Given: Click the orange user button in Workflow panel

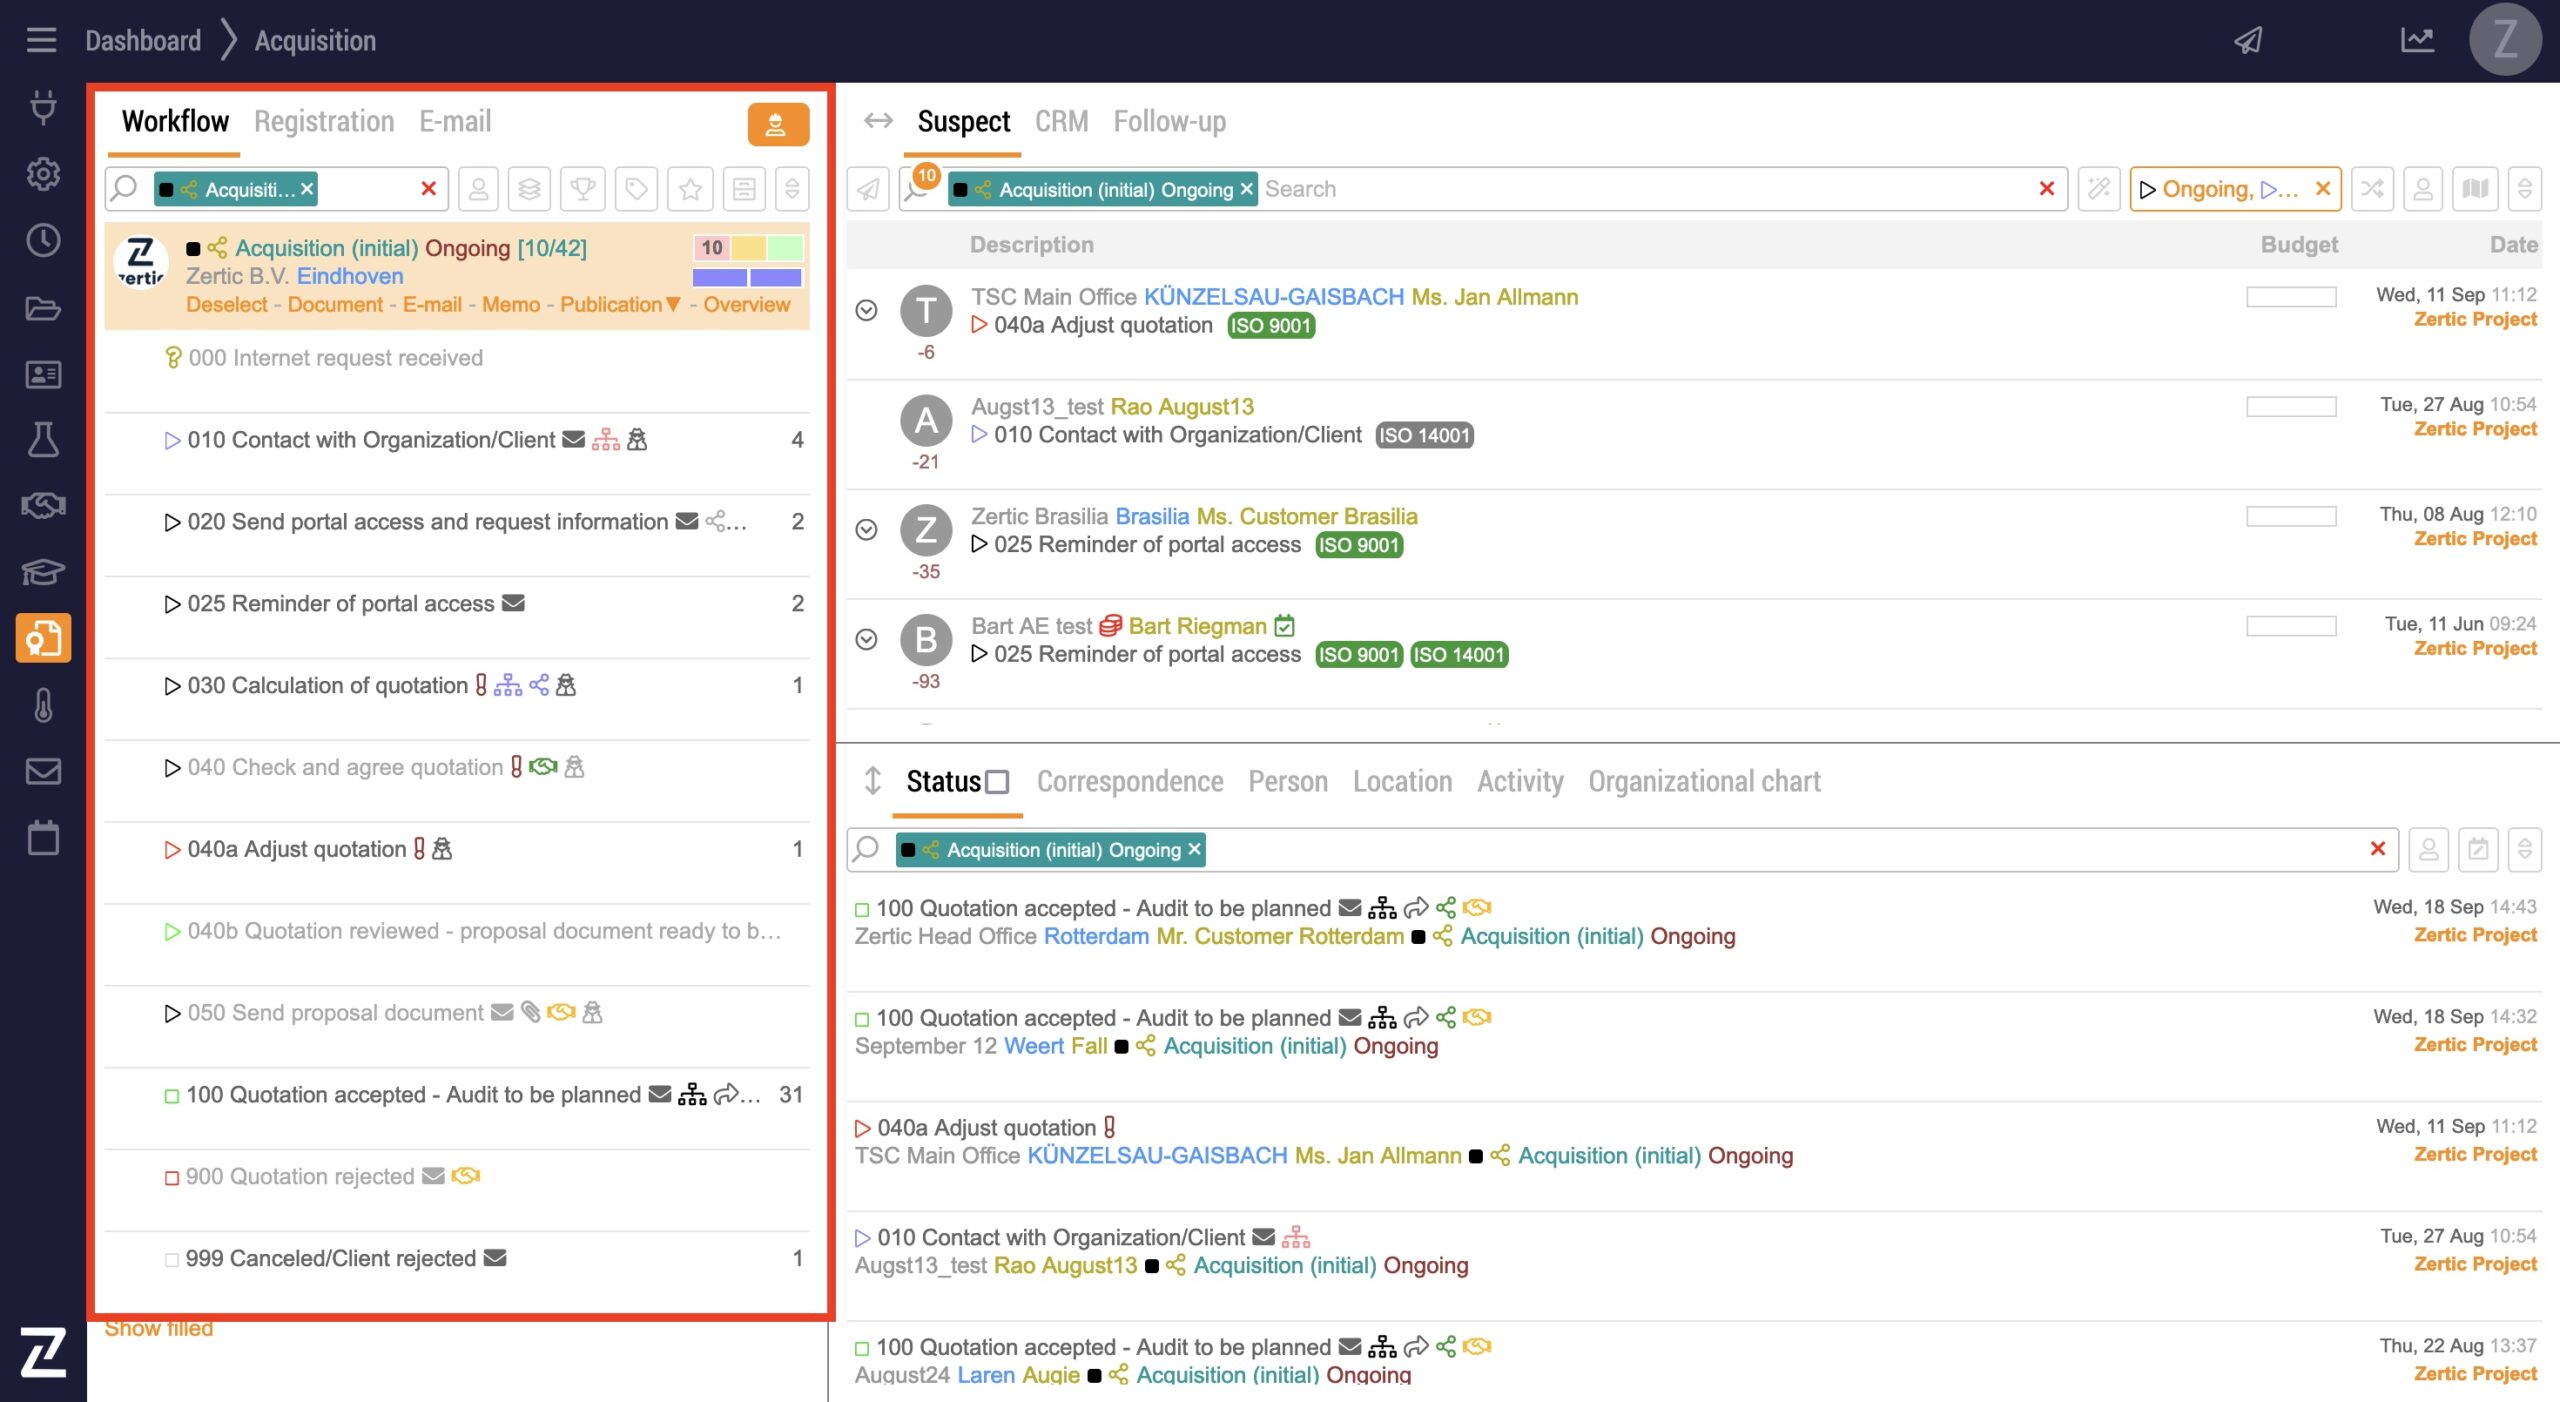Looking at the screenshot, I should click(776, 124).
